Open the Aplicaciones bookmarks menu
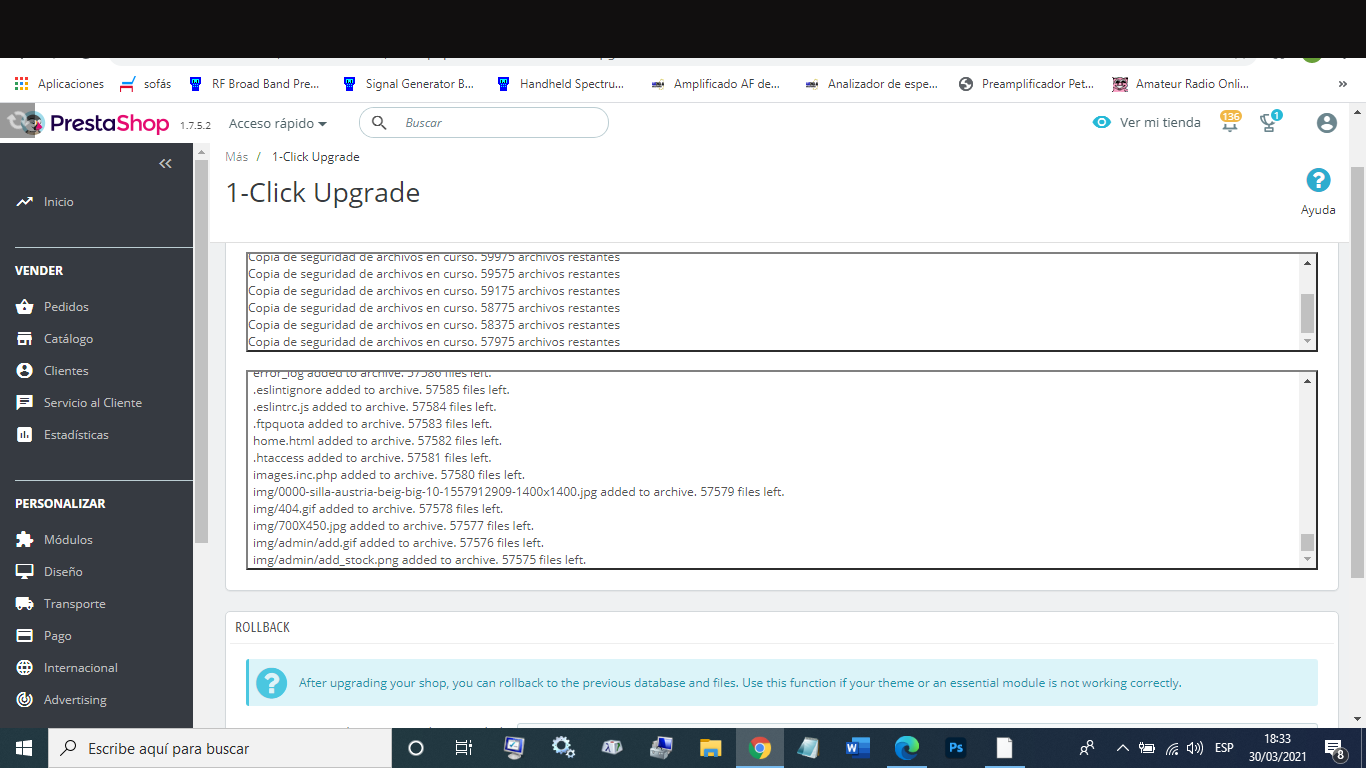The image size is (1366, 768). pyautogui.click(x=62, y=84)
